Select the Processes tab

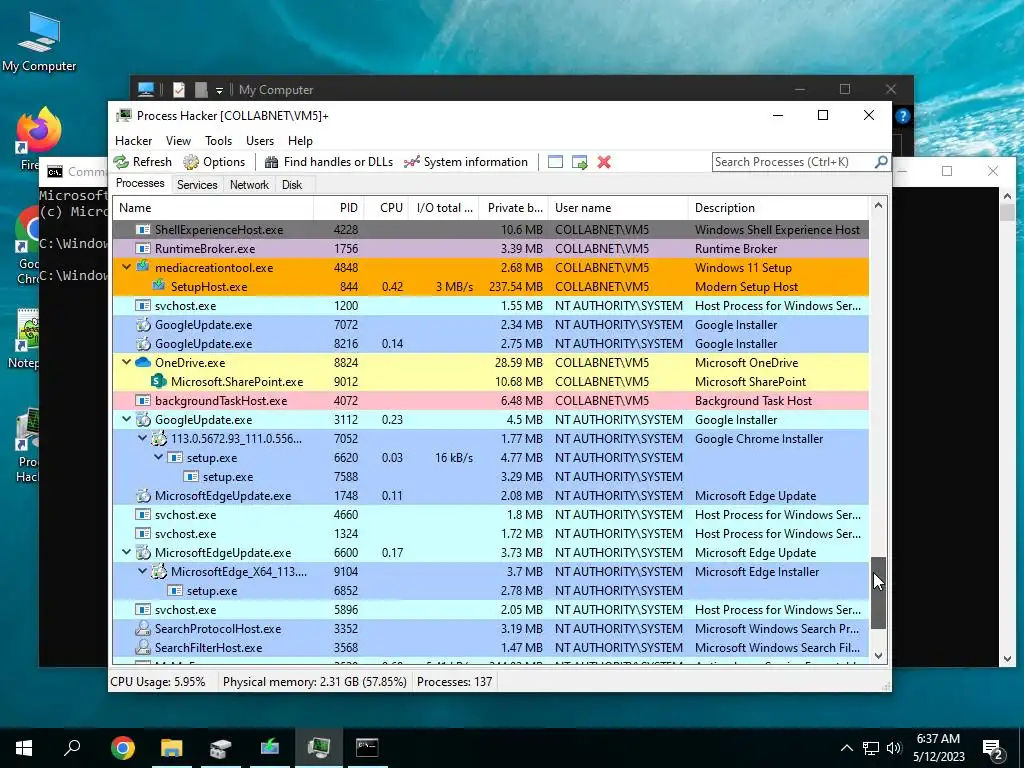point(140,184)
